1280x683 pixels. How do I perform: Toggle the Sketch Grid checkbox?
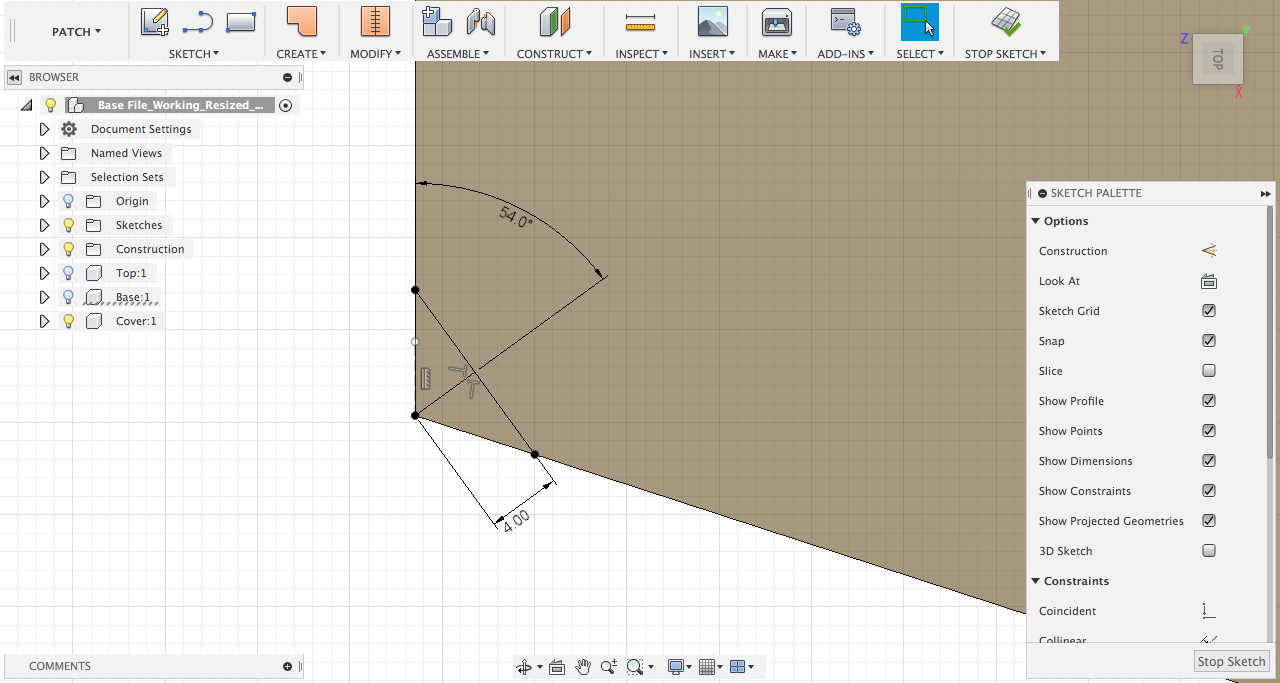tap(1209, 311)
